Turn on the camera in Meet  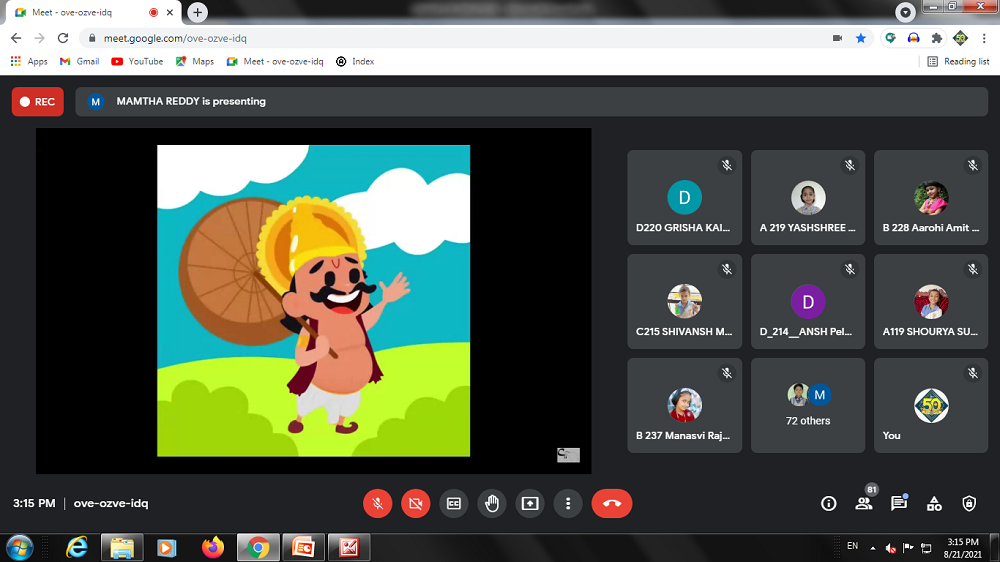pyautogui.click(x=415, y=504)
